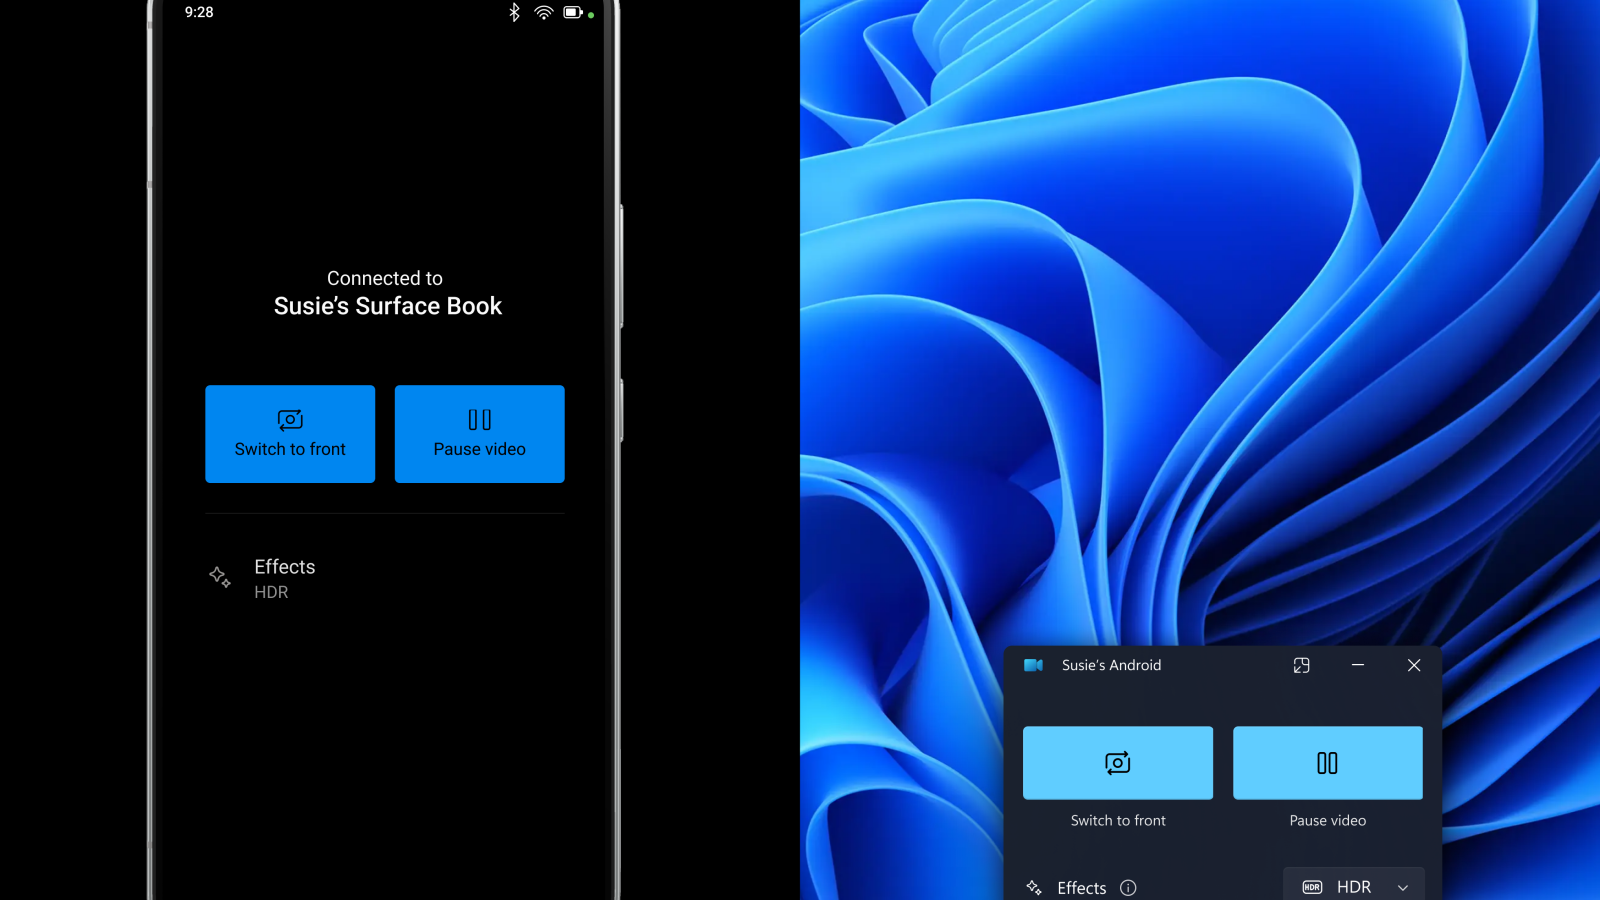Tap the 9:28 clock on phone
This screenshot has height=900, width=1600.
point(199,12)
